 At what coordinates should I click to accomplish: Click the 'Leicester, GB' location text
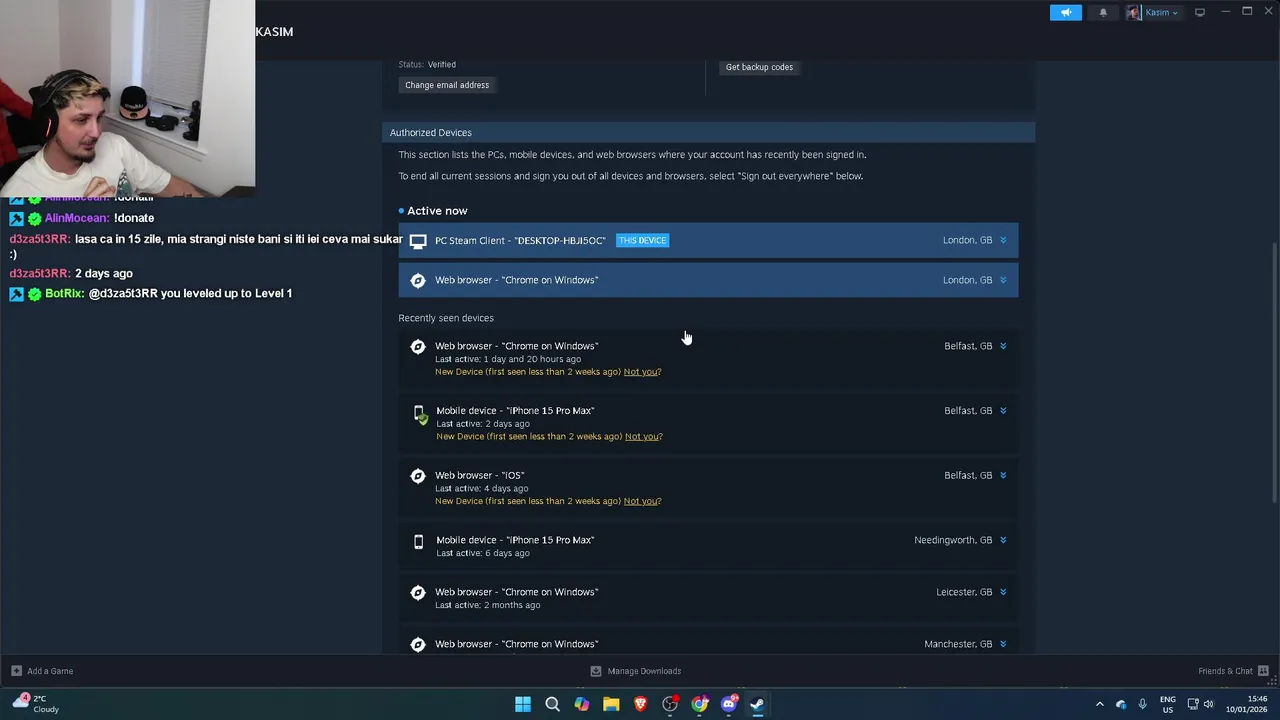pyautogui.click(x=964, y=592)
